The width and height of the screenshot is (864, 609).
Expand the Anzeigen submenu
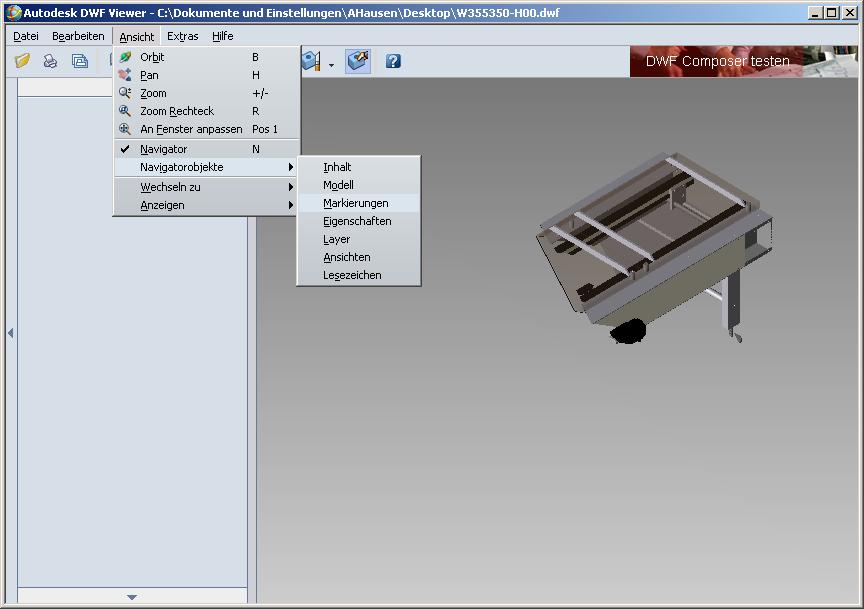point(207,205)
